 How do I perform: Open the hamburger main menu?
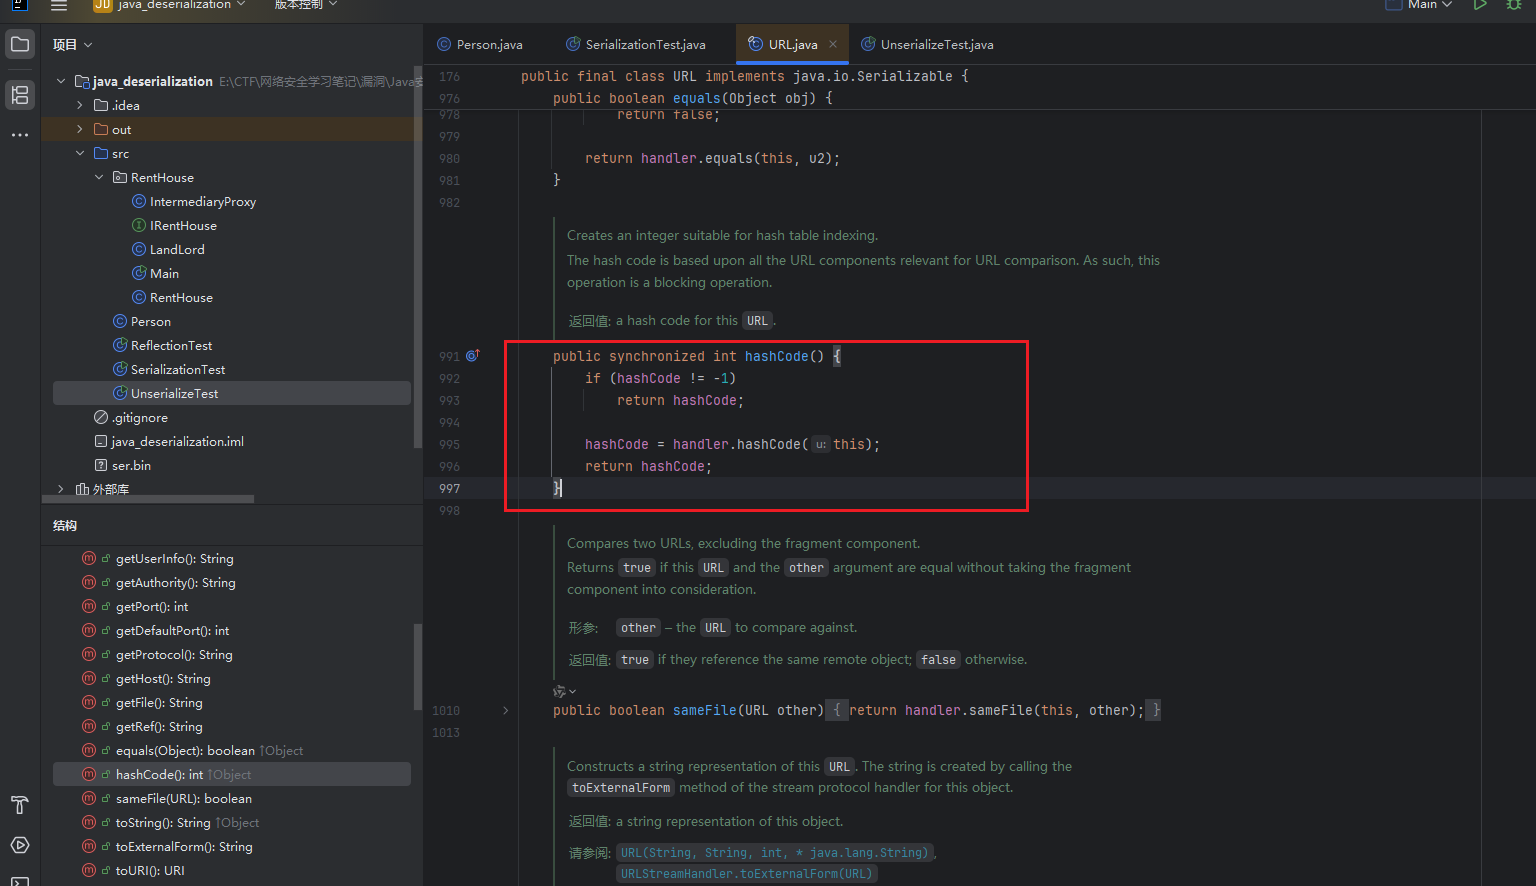(x=59, y=6)
